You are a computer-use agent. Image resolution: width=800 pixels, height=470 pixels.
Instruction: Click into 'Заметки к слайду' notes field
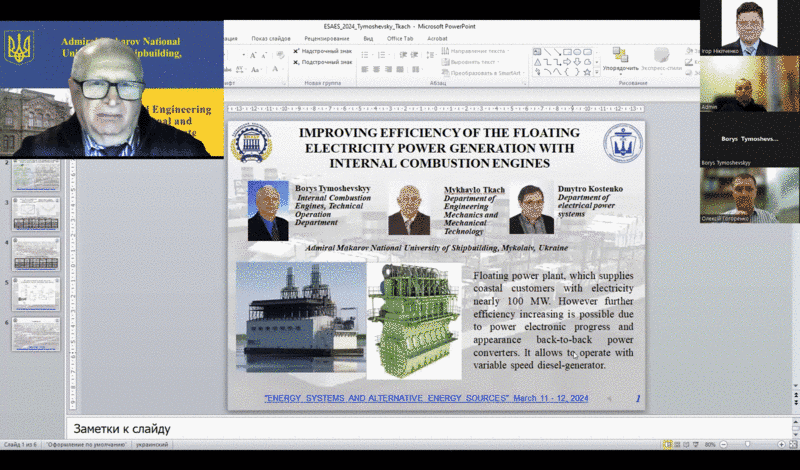pyautogui.click(x=429, y=429)
